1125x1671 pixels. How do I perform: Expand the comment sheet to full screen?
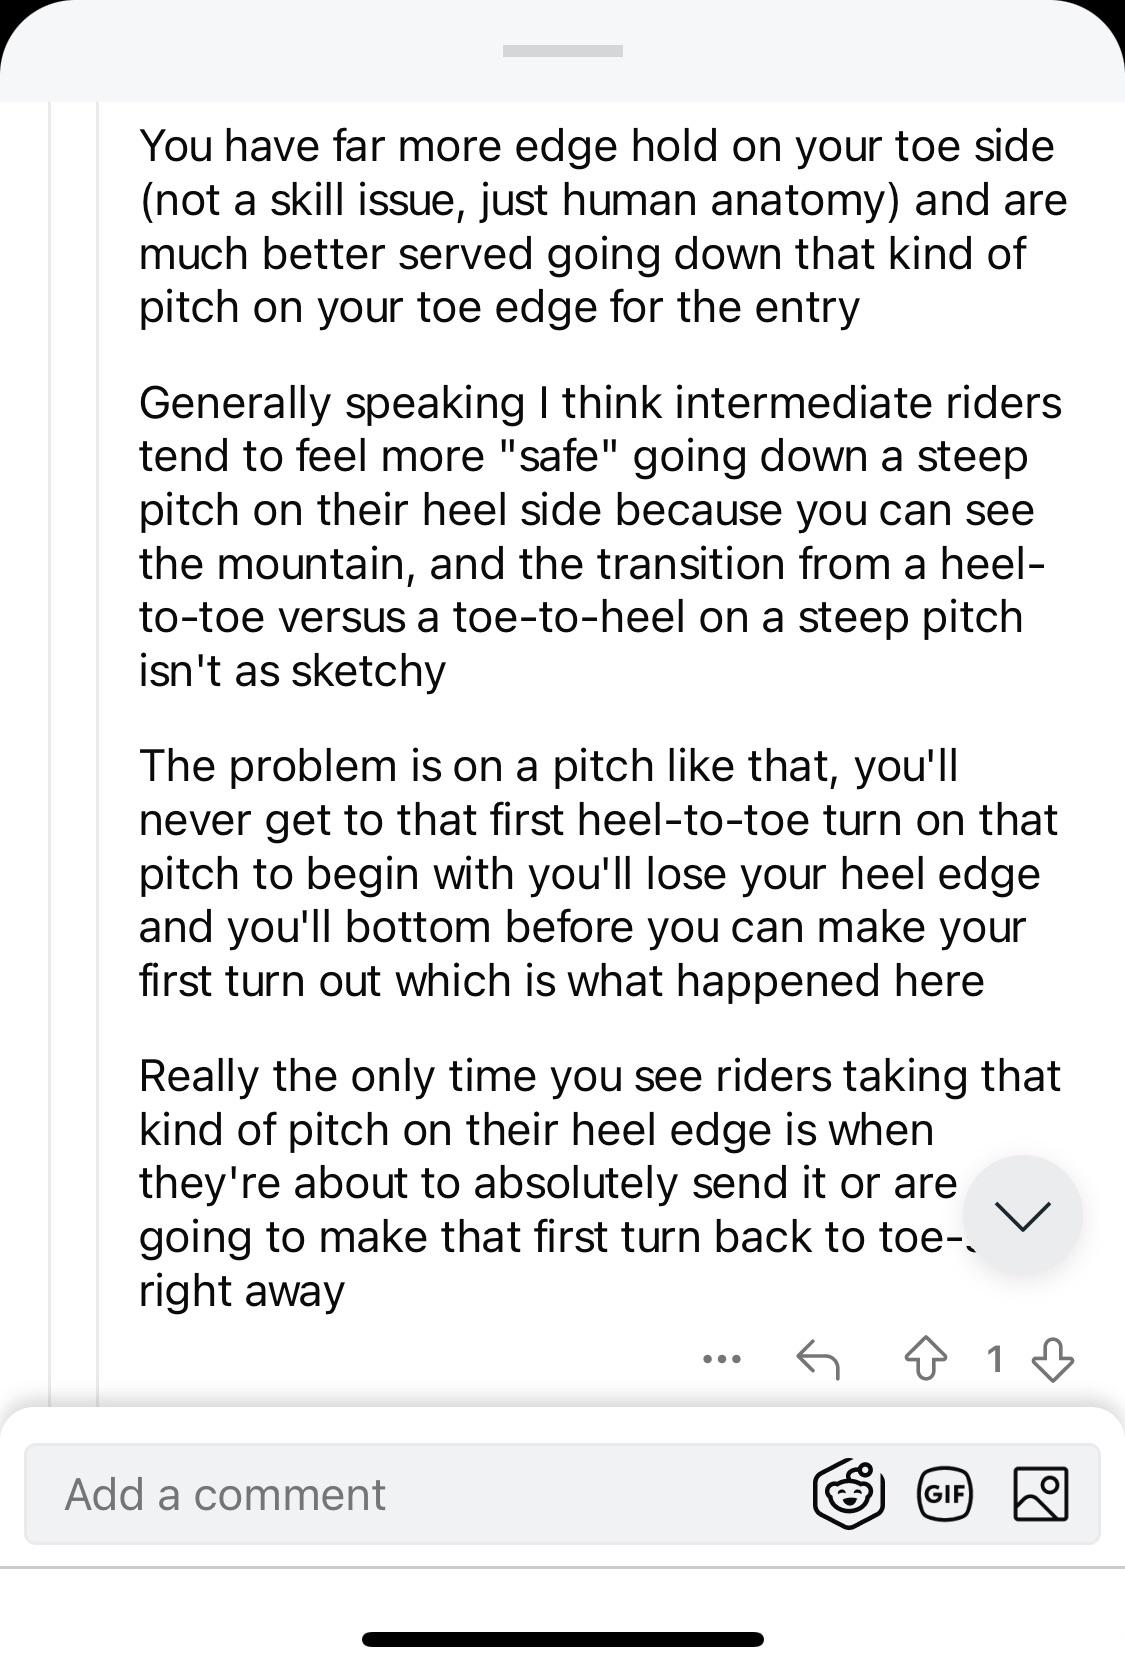pyautogui.click(x=562, y=48)
